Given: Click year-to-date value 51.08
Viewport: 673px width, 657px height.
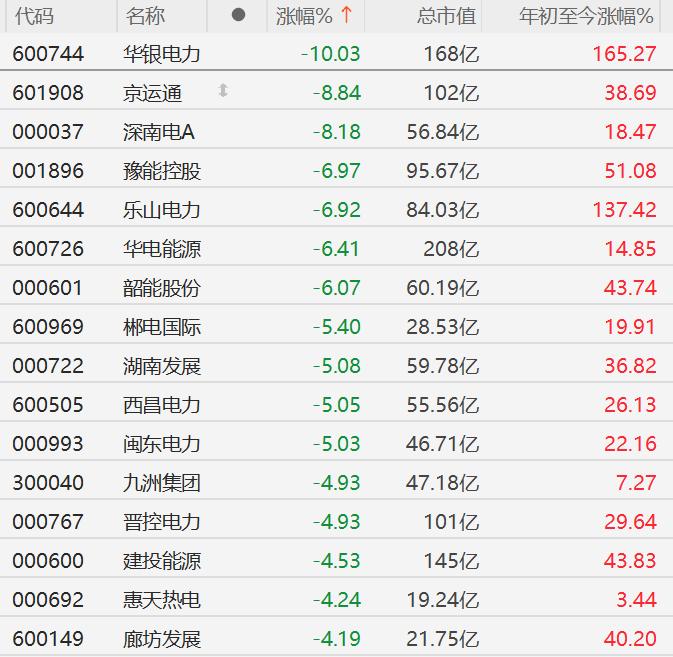Looking at the screenshot, I should pyautogui.click(x=631, y=171).
